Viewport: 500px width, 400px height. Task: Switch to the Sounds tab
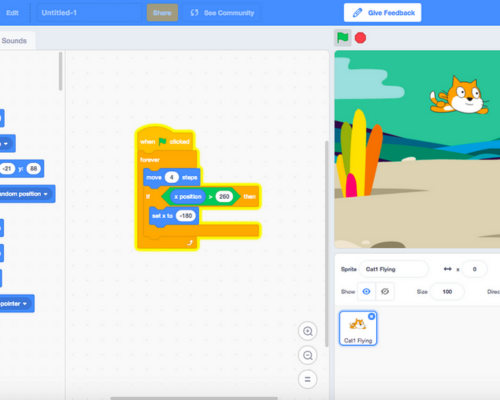click(14, 41)
